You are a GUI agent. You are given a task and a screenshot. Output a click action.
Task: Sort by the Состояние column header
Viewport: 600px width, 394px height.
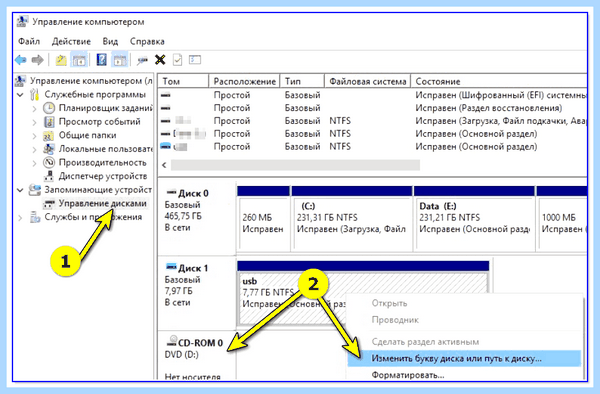[x=499, y=81]
